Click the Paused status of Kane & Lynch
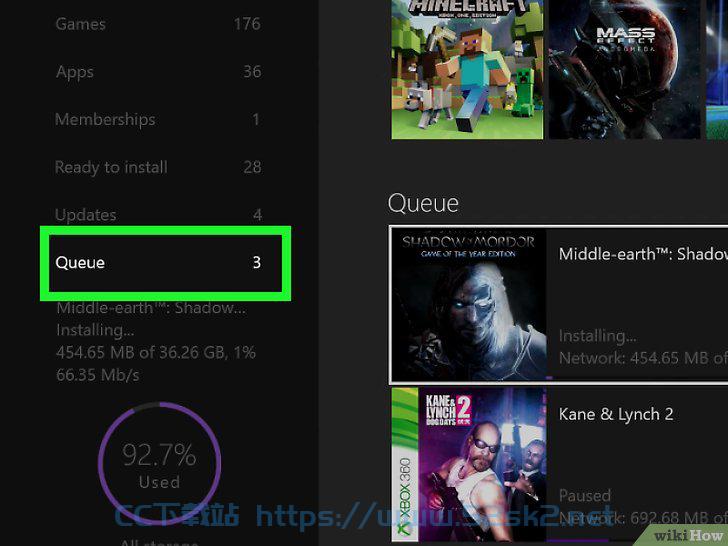Image resolution: width=728 pixels, height=546 pixels. coord(585,495)
